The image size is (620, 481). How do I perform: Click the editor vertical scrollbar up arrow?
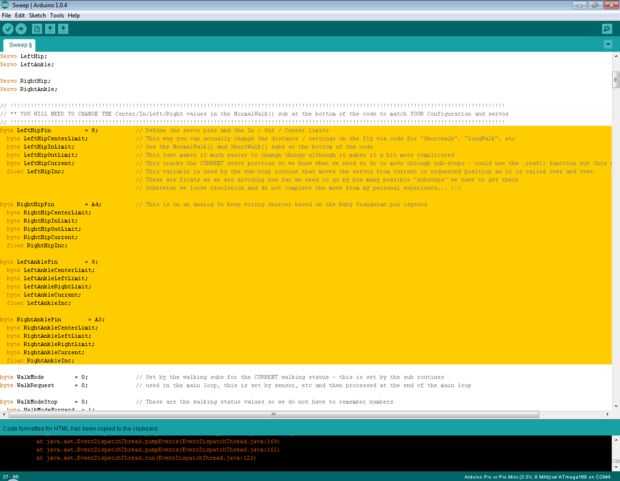616,57
